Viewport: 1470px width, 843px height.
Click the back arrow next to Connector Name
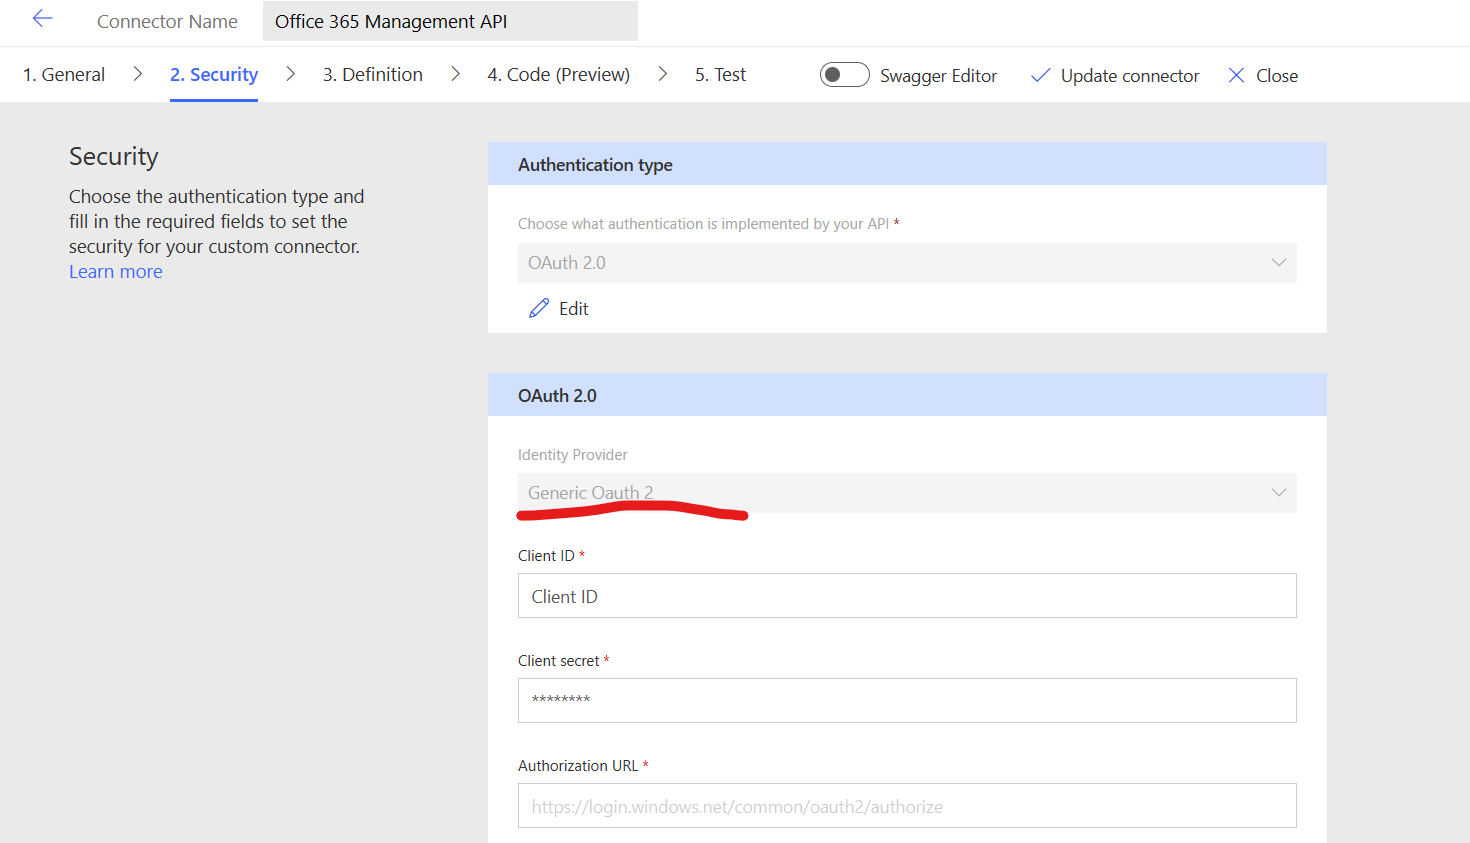pyautogui.click(x=42, y=17)
